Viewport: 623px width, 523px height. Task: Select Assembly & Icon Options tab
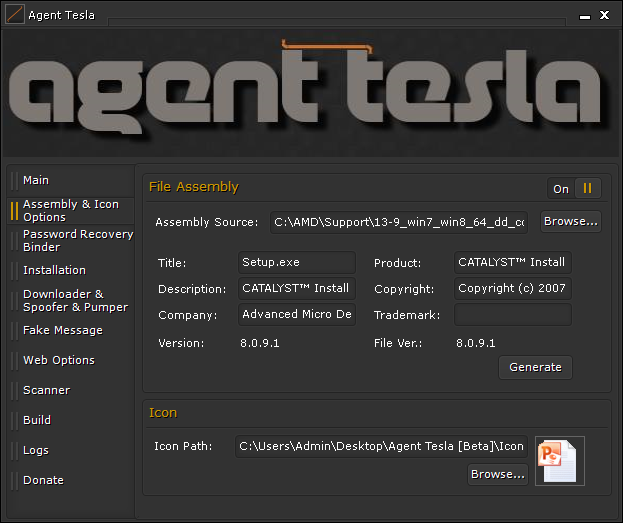pyautogui.click(x=71, y=211)
